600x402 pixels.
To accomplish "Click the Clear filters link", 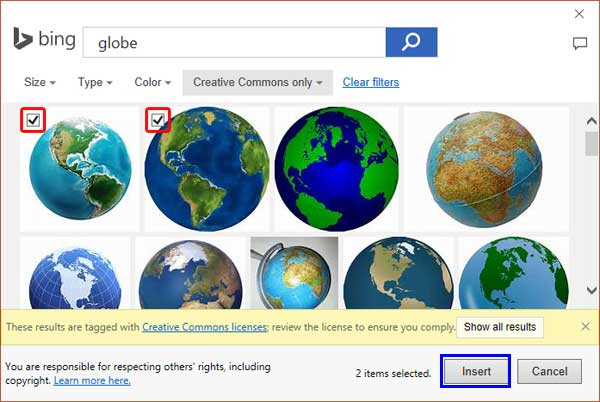I will click(x=370, y=82).
